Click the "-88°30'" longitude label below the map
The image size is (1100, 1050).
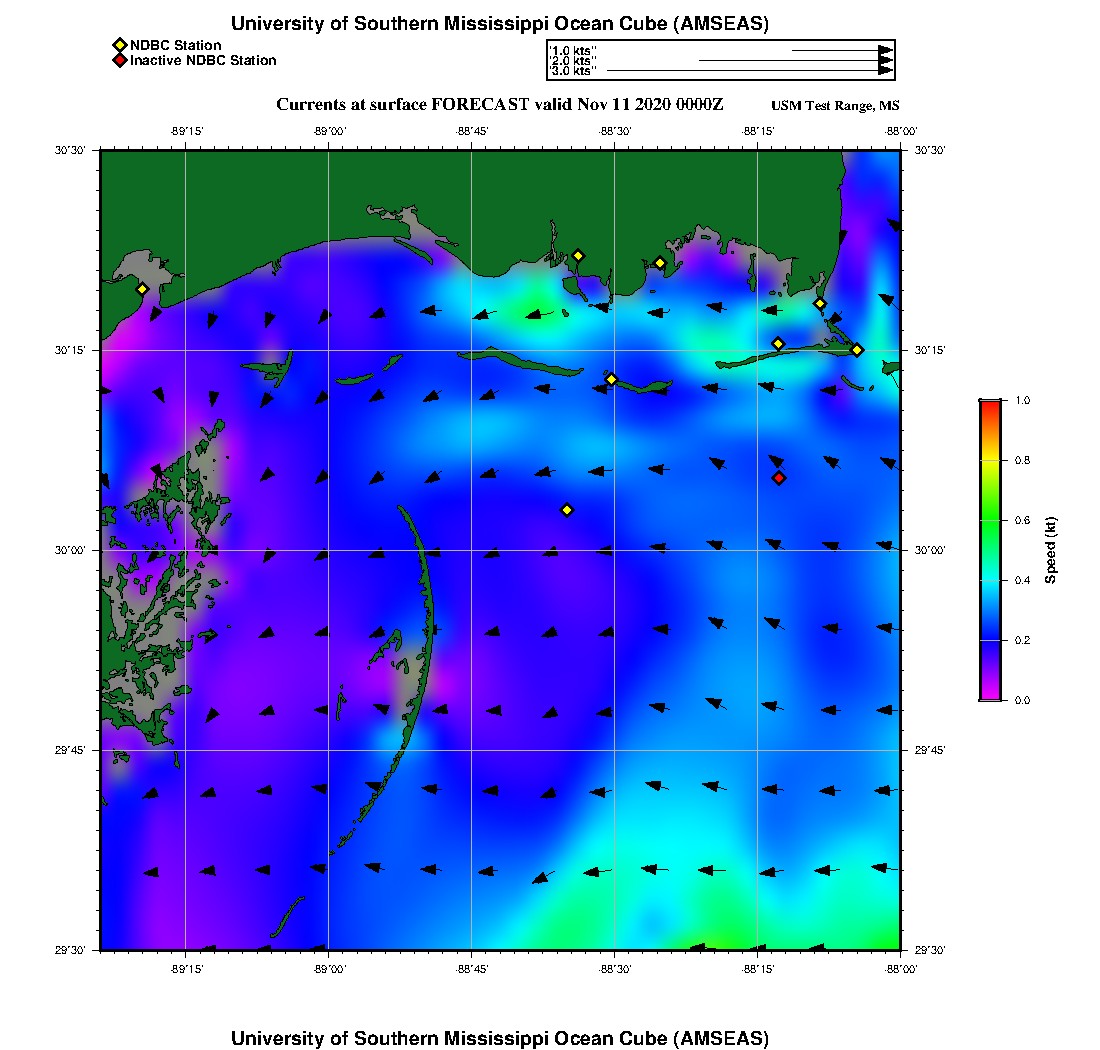tap(615, 969)
